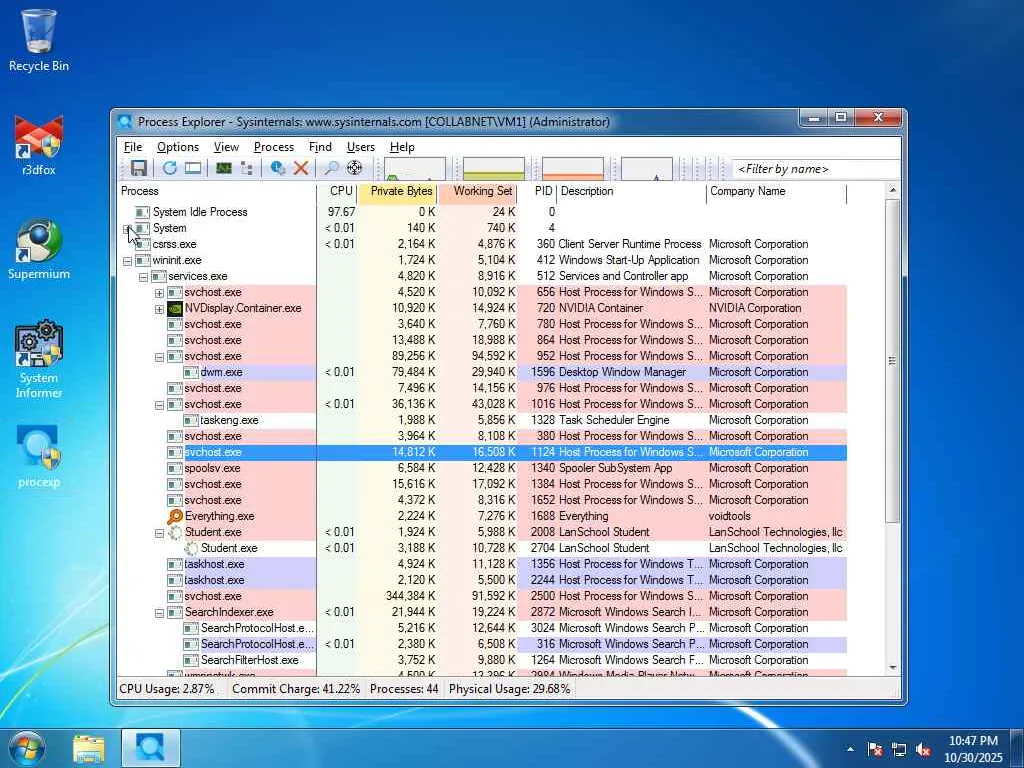The height and width of the screenshot is (768, 1024).
Task: Sort by the PID column header
Action: tap(537, 191)
